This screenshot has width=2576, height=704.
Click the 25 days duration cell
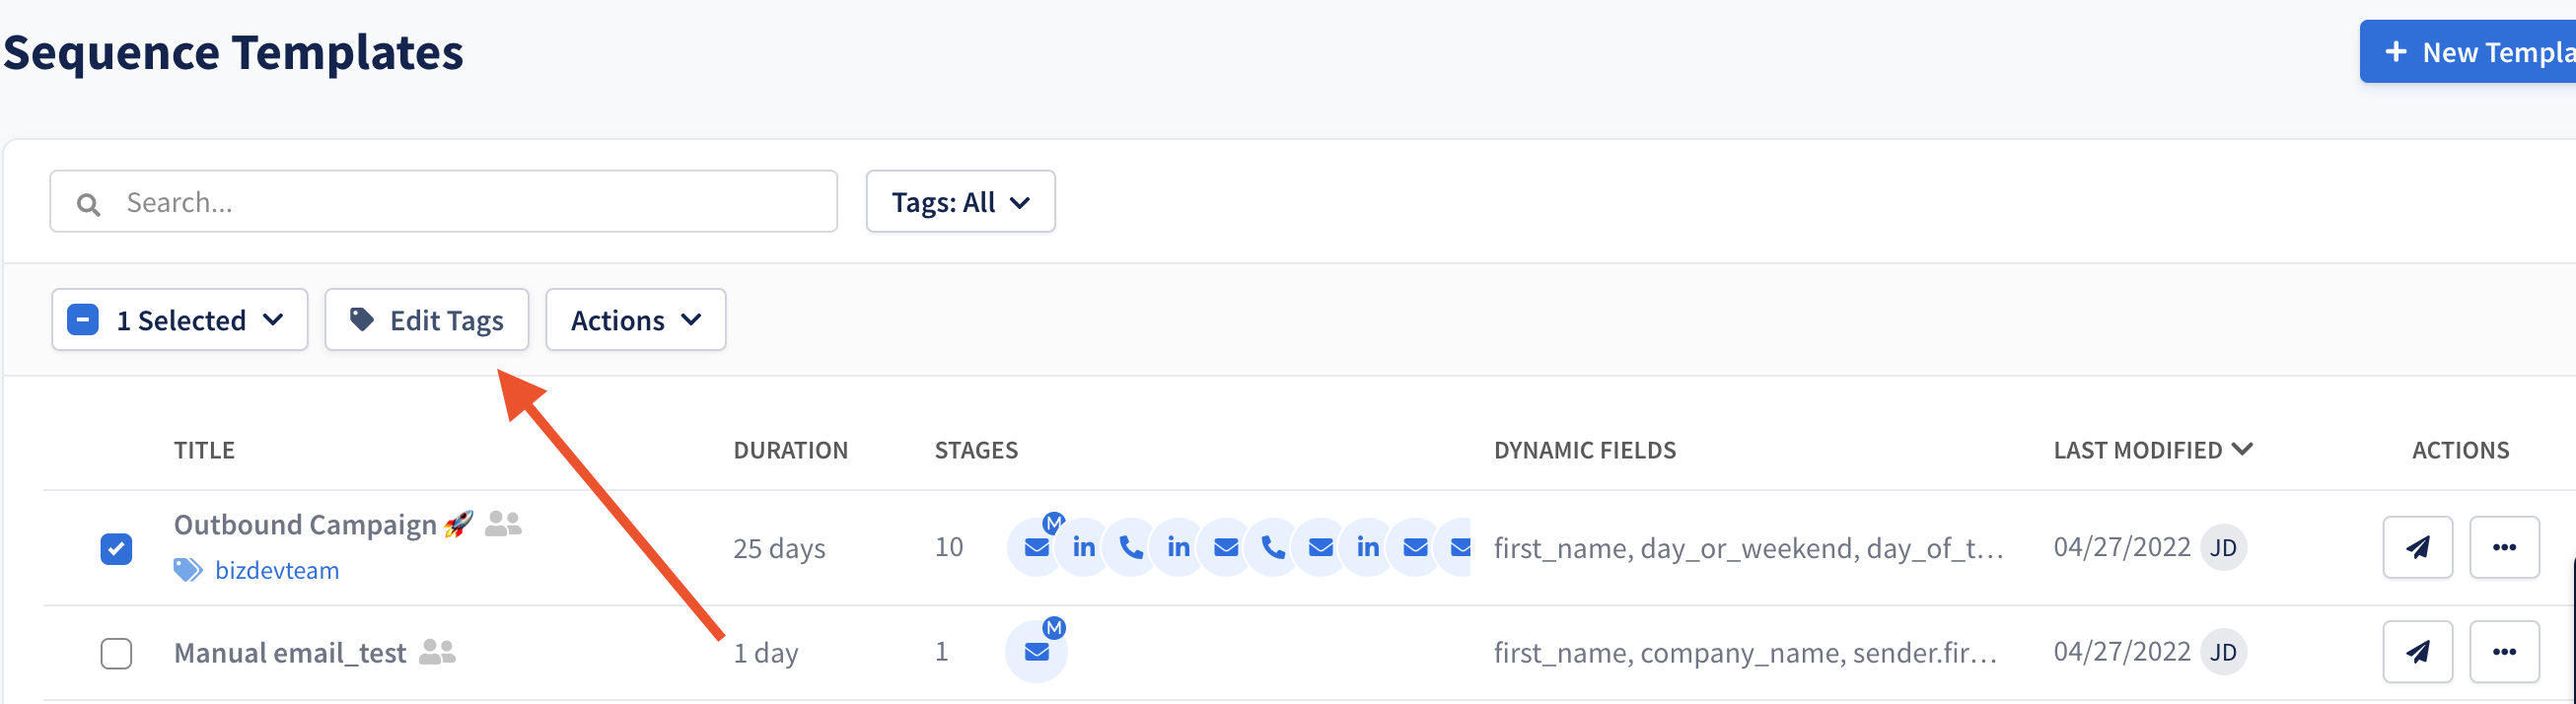tap(779, 548)
